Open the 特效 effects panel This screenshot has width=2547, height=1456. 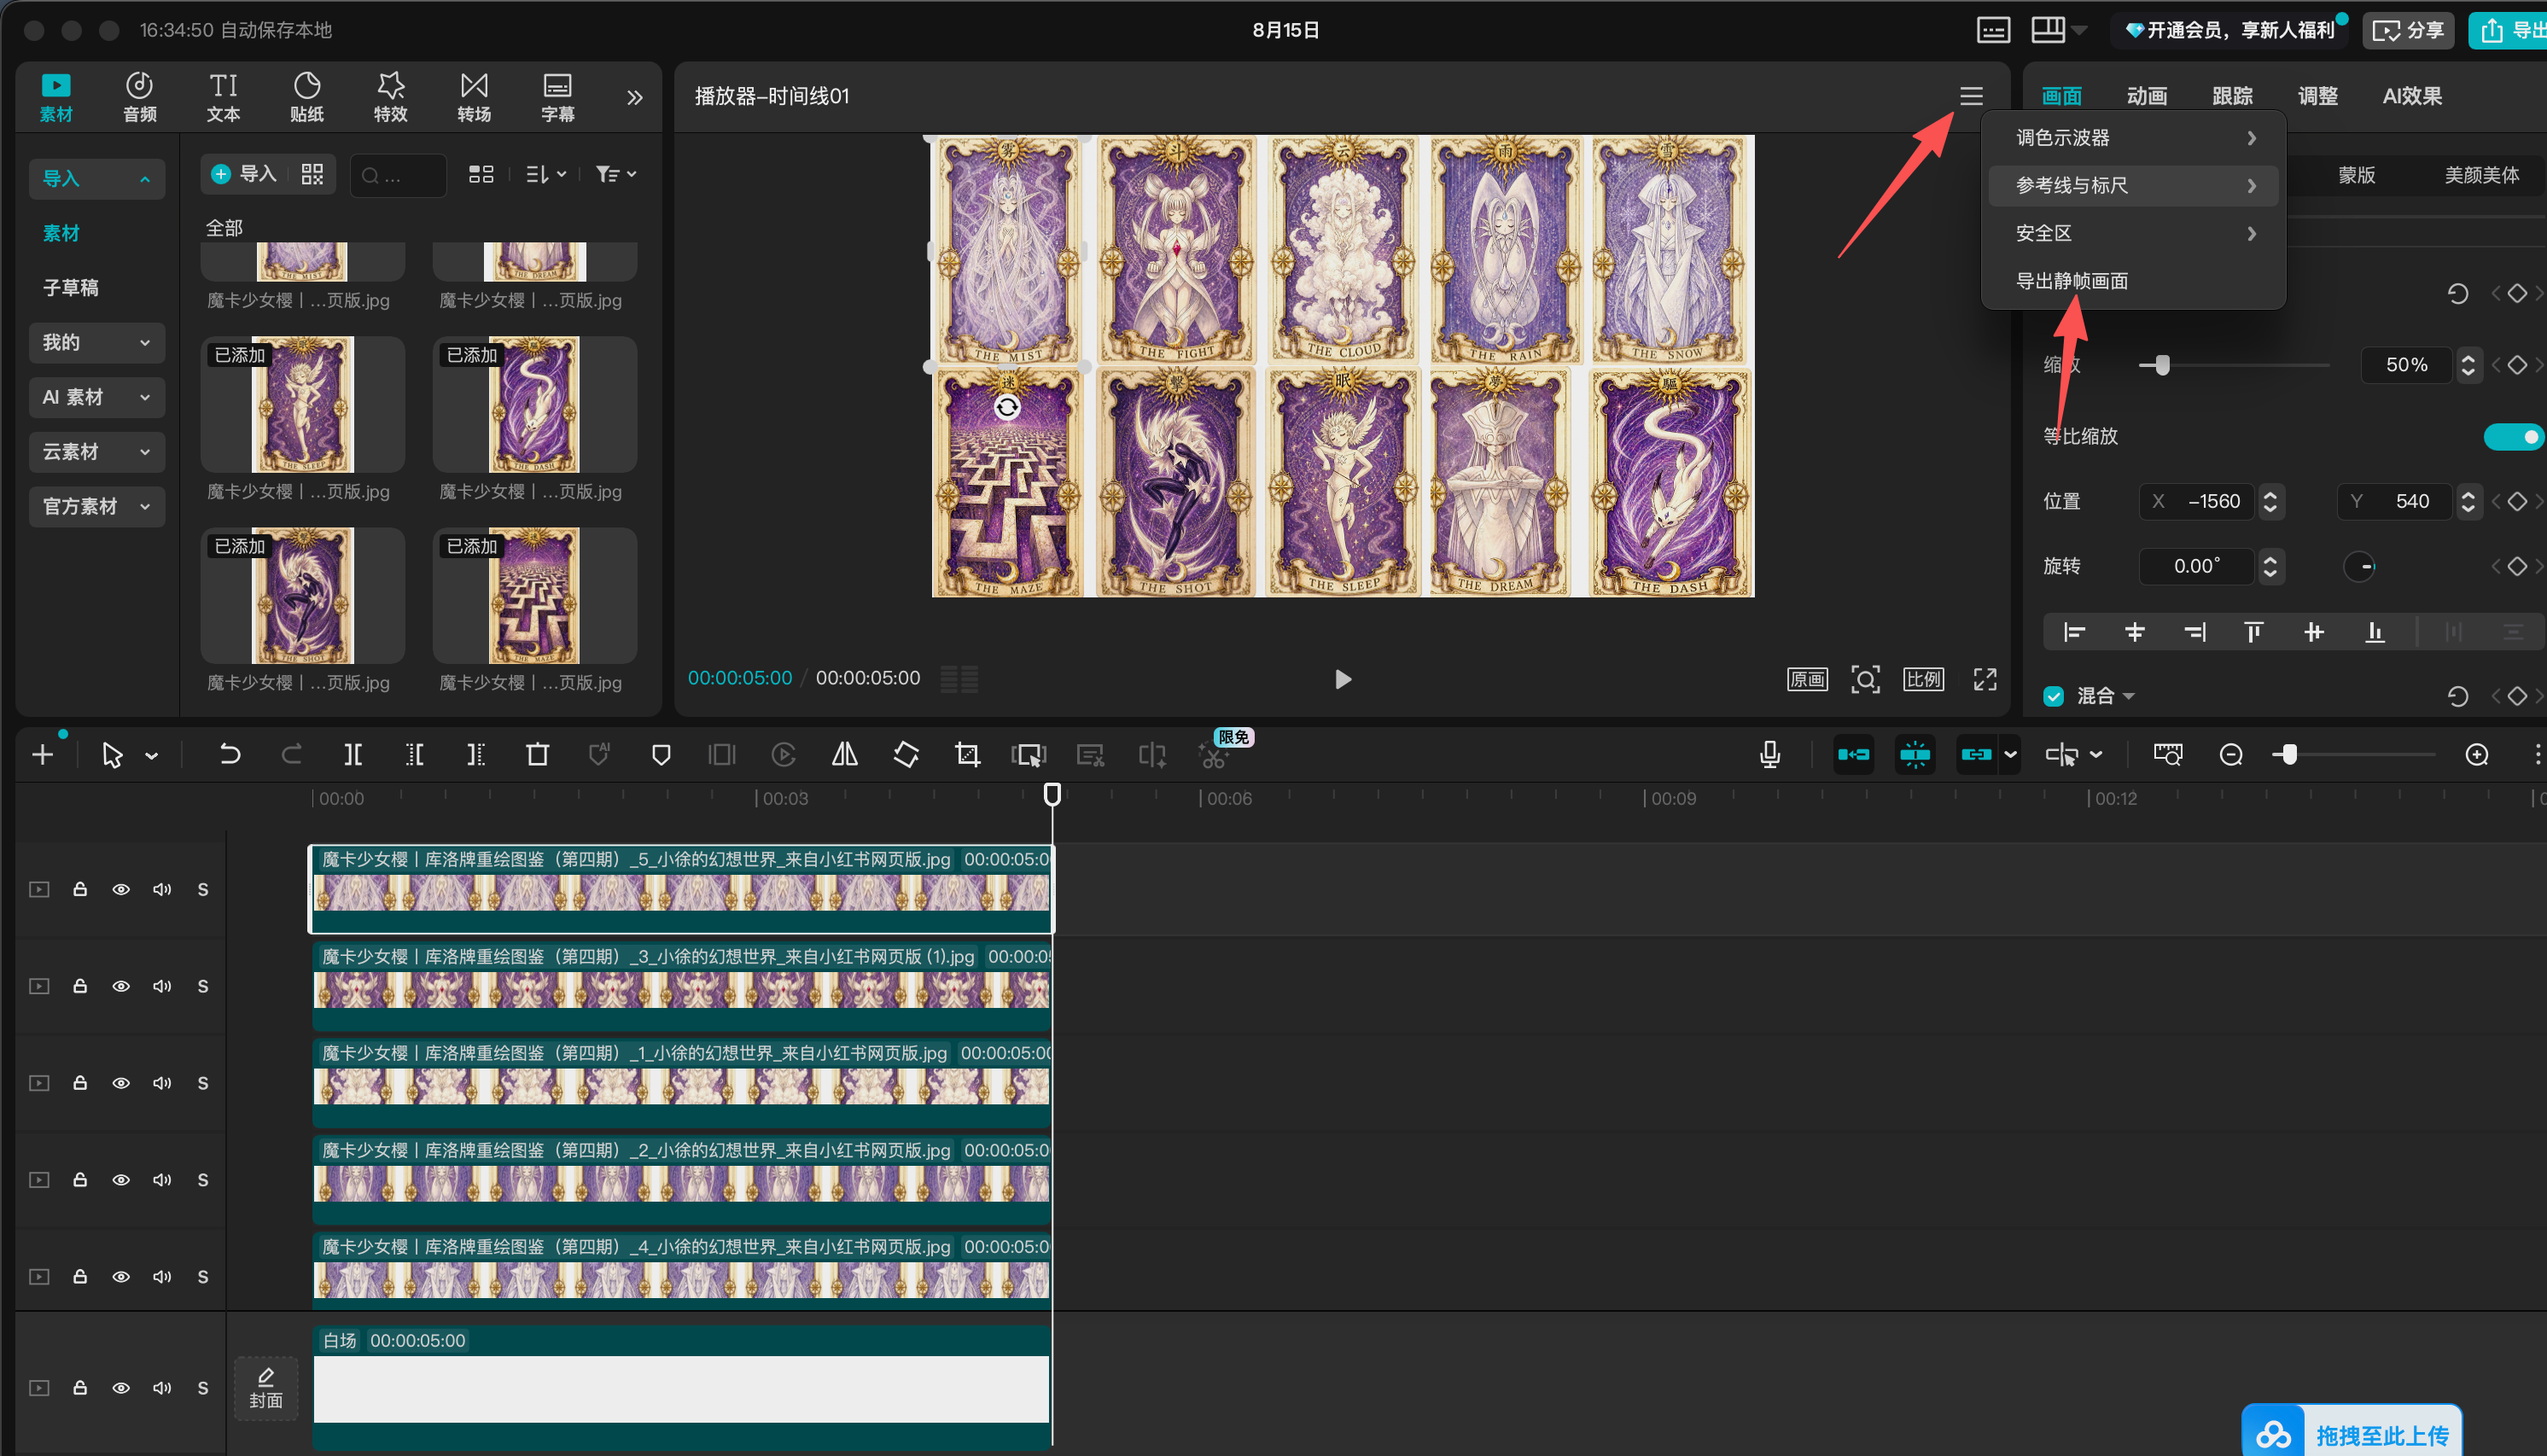(x=390, y=97)
